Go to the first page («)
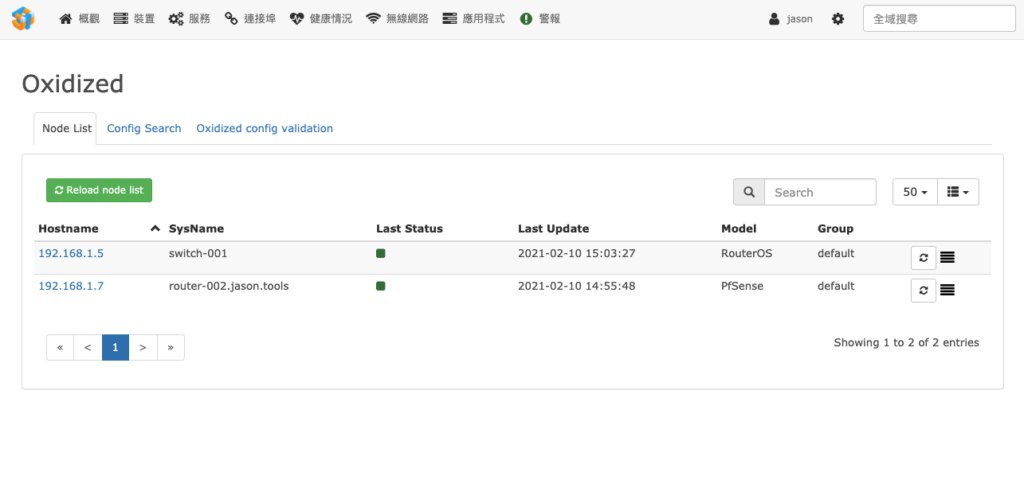This screenshot has width=1024, height=488. click(60, 348)
